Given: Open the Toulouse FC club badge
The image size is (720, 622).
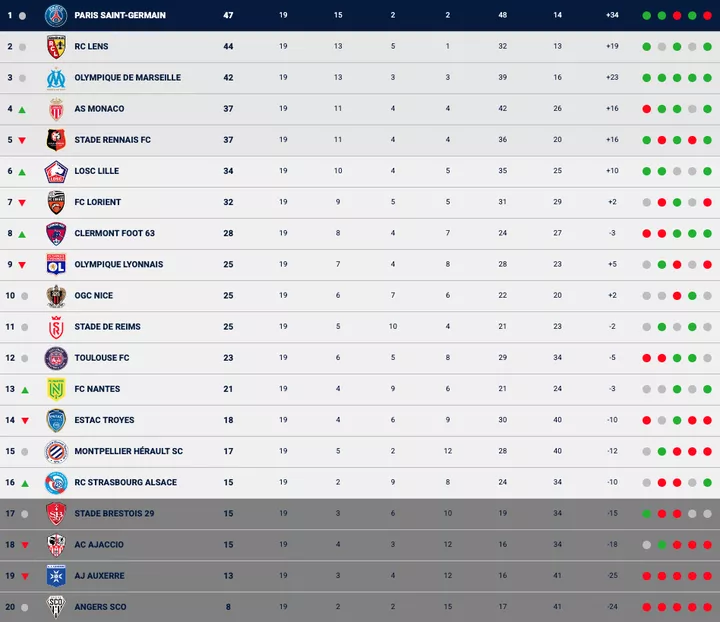Looking at the screenshot, I should pos(56,358).
